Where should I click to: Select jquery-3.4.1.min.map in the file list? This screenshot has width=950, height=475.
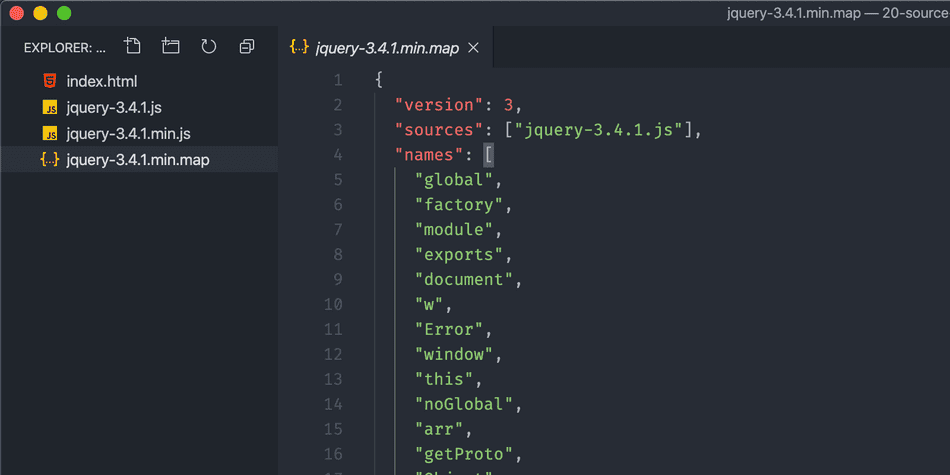coord(138,159)
